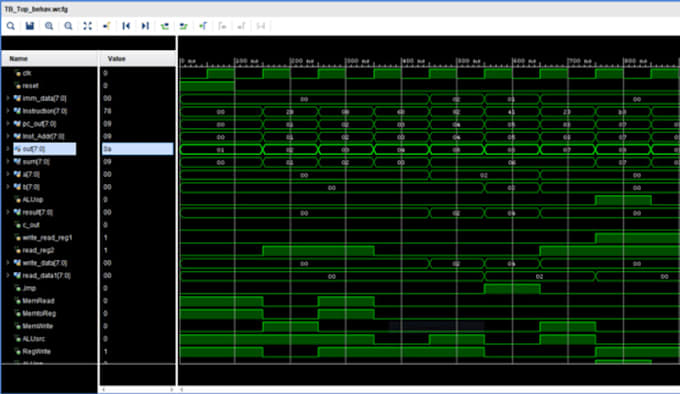
Task: Expand the pc_out[7:0] bus
Action: tap(7, 124)
